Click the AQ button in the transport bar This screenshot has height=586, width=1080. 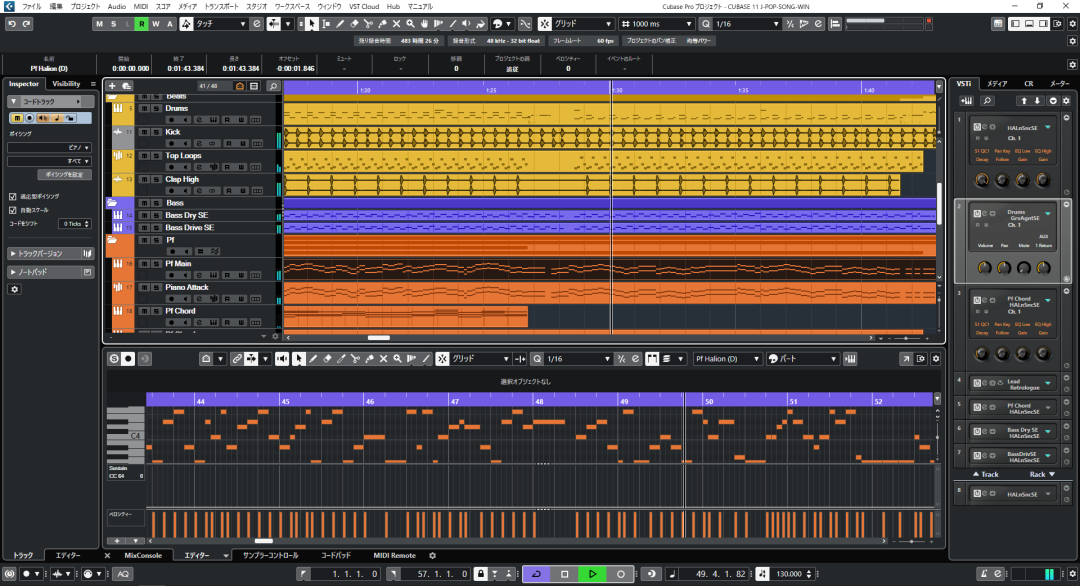click(123, 574)
